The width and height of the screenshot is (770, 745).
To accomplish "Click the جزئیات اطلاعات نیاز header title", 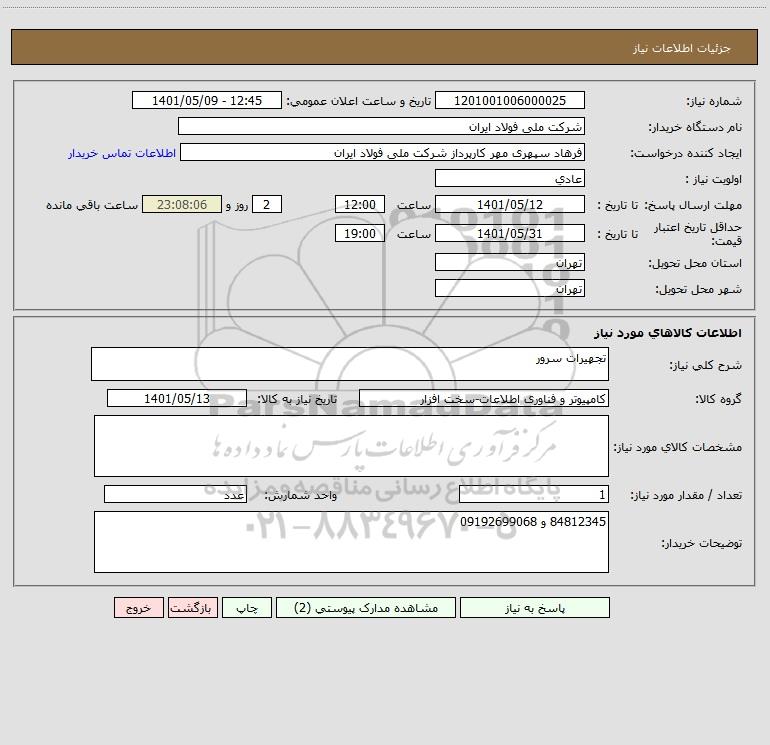I will pos(682,48).
